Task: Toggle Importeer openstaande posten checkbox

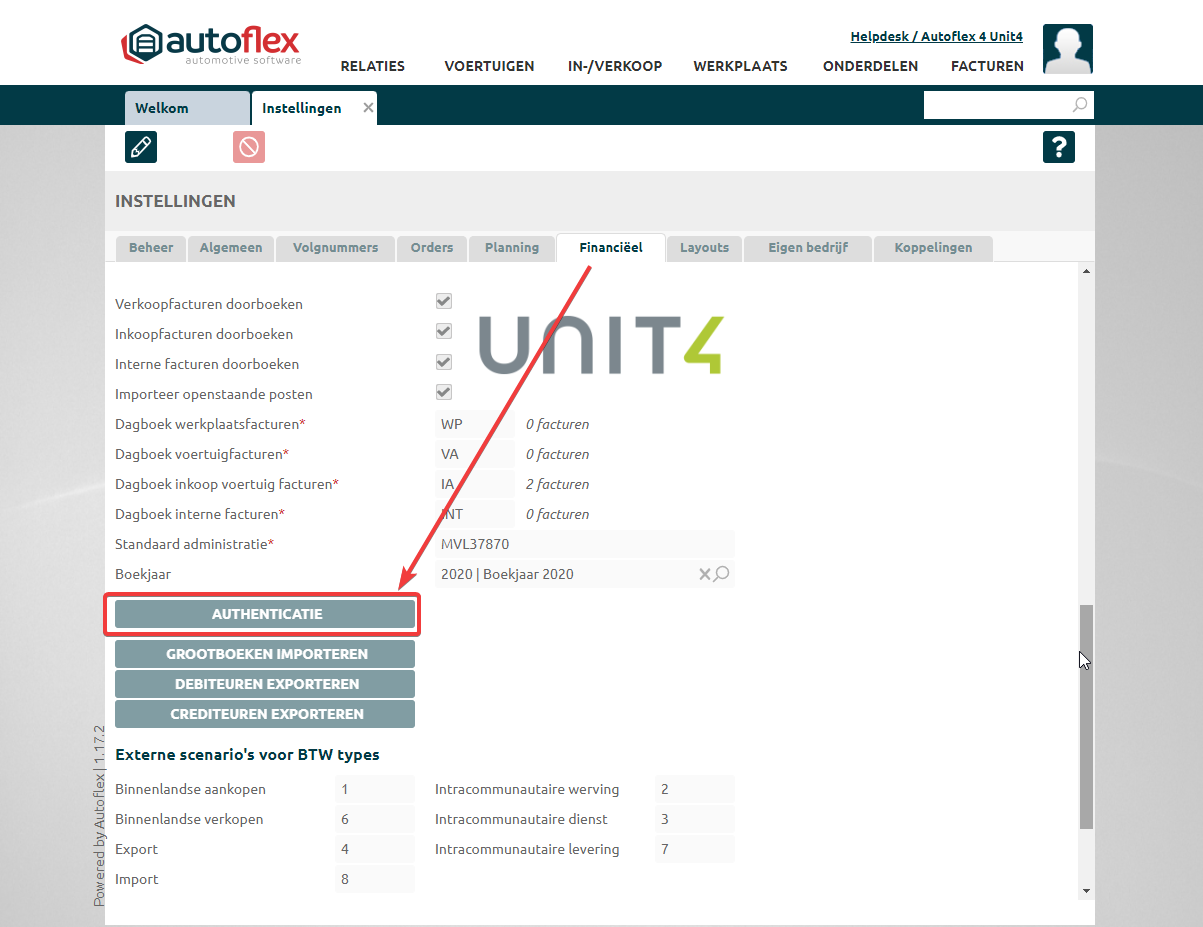Action: pos(444,392)
